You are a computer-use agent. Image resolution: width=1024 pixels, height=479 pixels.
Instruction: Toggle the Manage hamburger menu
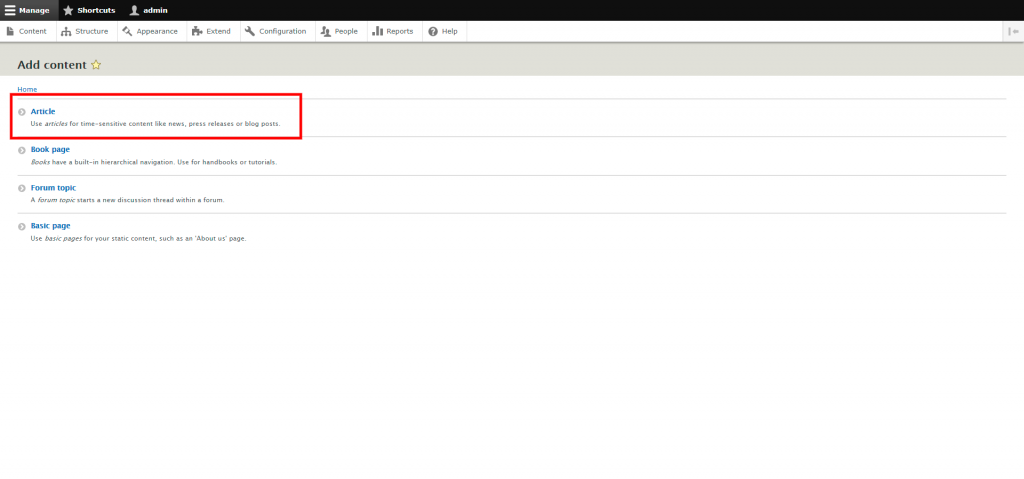(27, 10)
